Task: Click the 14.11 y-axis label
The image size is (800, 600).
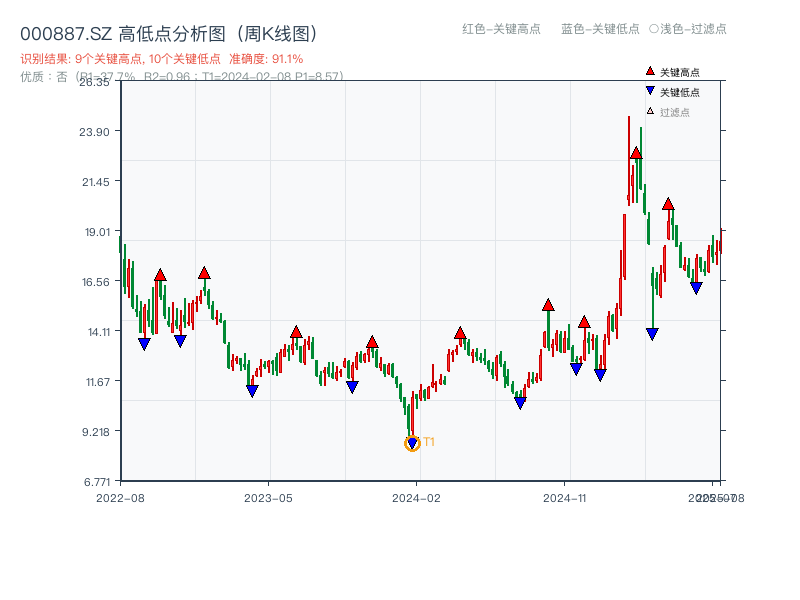Action: (x=98, y=332)
